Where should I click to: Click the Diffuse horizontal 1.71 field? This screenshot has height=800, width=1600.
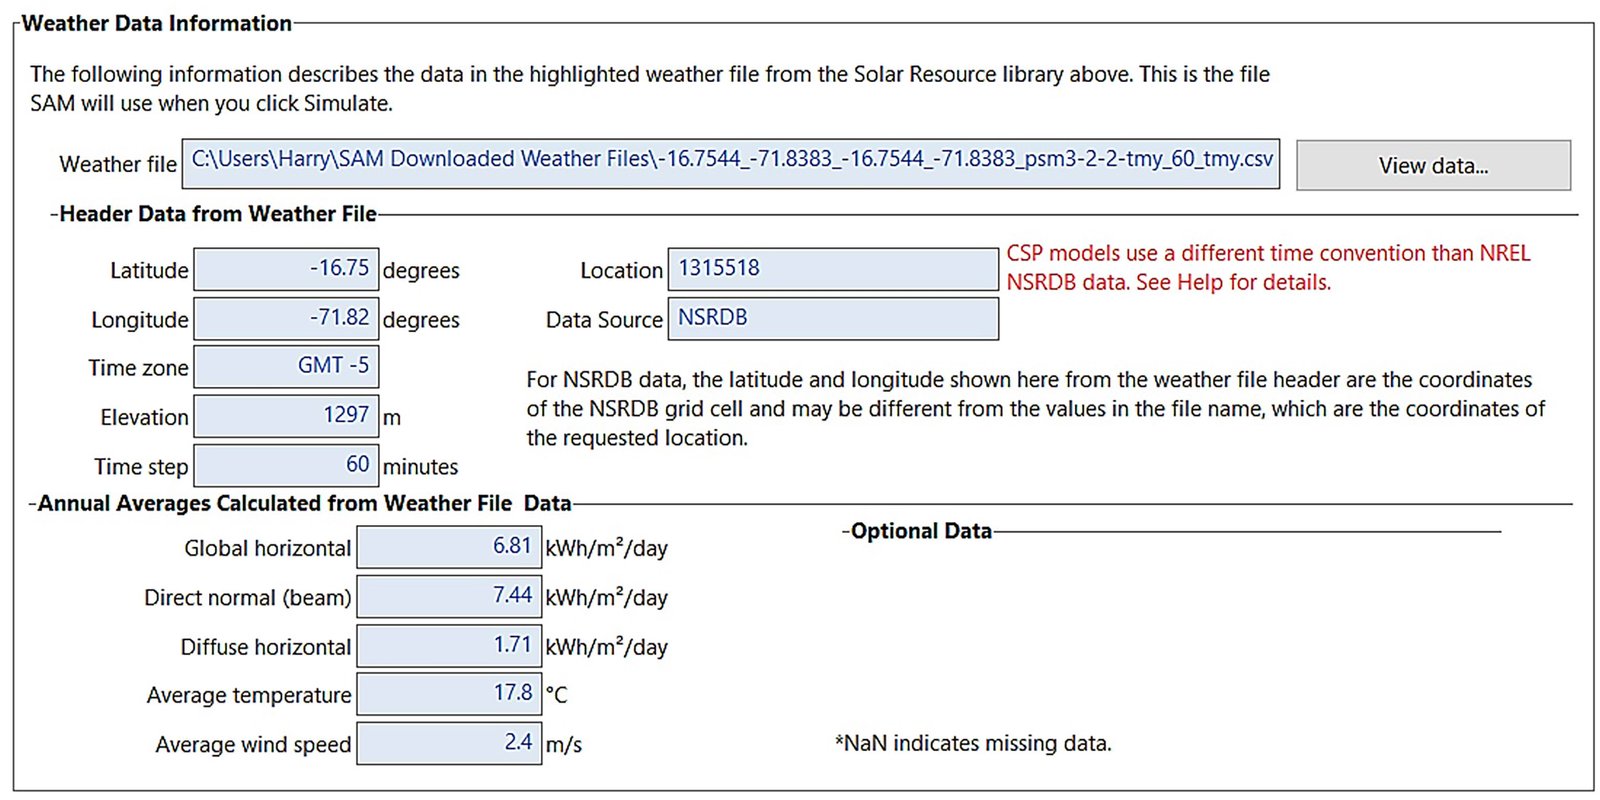(x=449, y=646)
